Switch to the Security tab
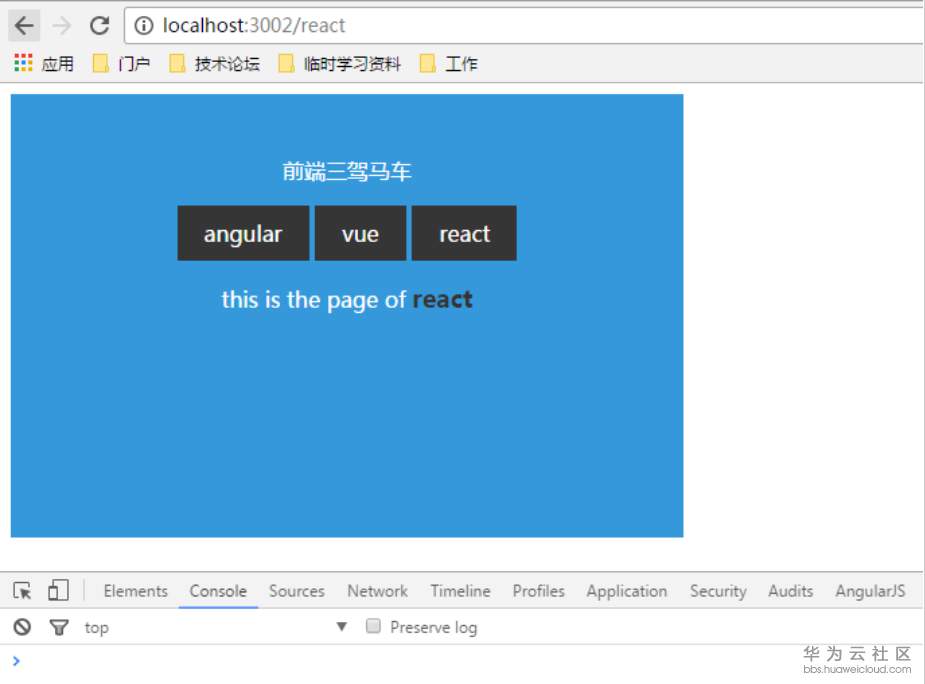 pyautogui.click(x=718, y=591)
